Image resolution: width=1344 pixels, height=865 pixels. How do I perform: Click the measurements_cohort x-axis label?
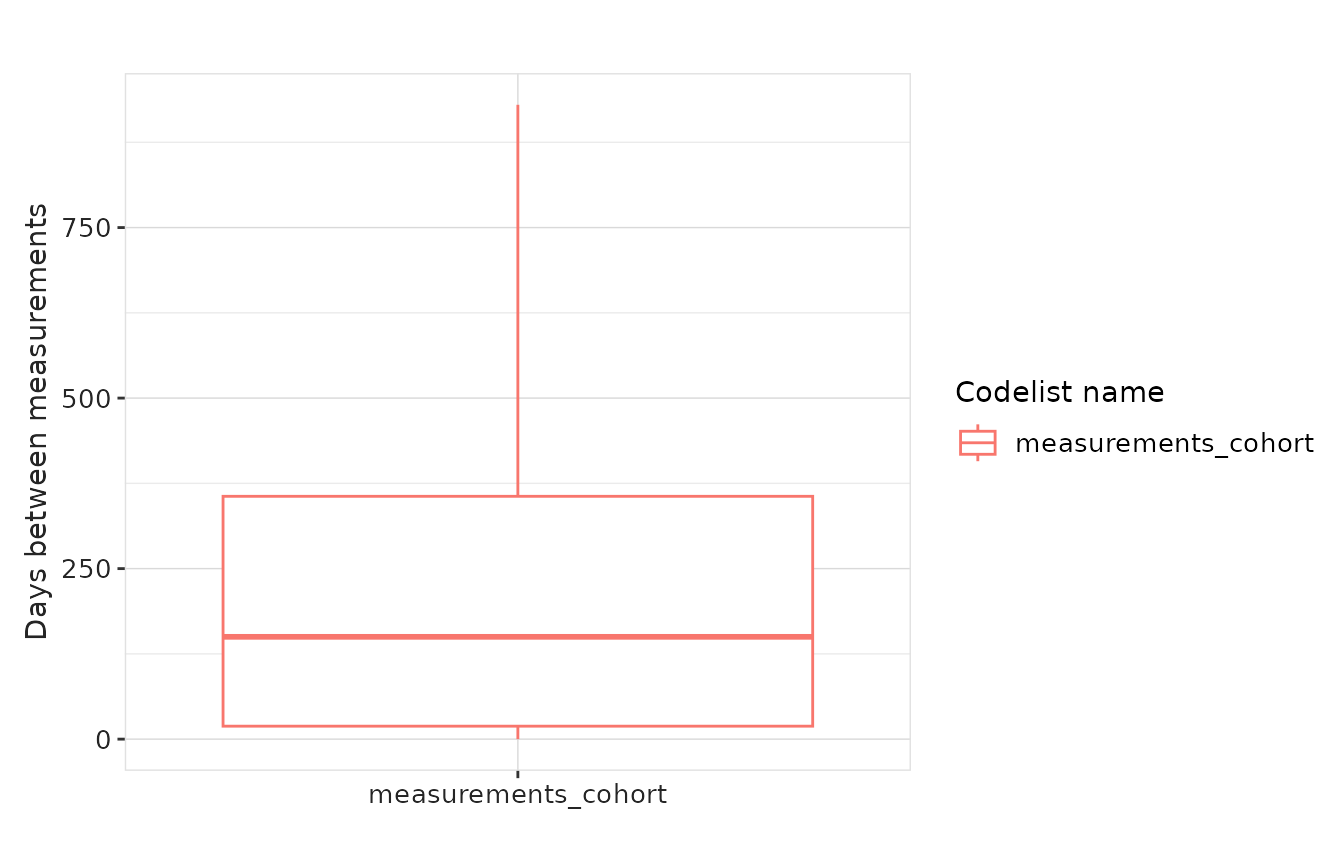pyautogui.click(x=517, y=796)
